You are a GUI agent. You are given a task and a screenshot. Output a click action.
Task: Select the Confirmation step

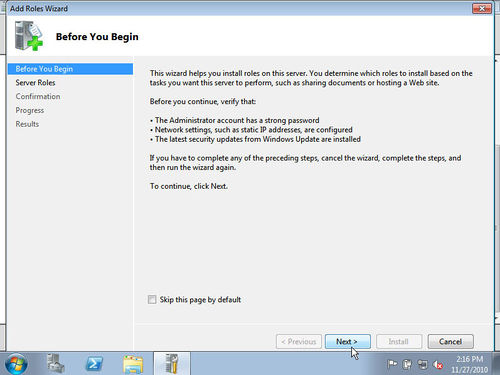point(38,96)
